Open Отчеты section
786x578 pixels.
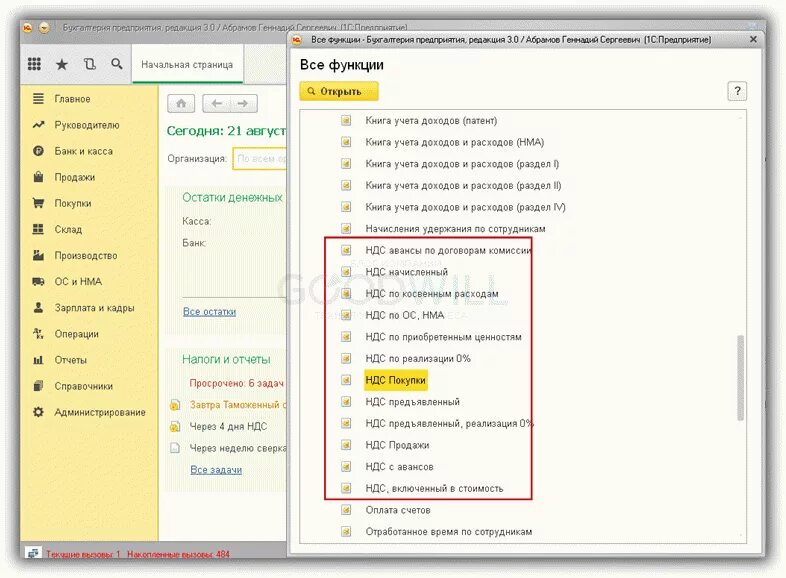[71, 360]
